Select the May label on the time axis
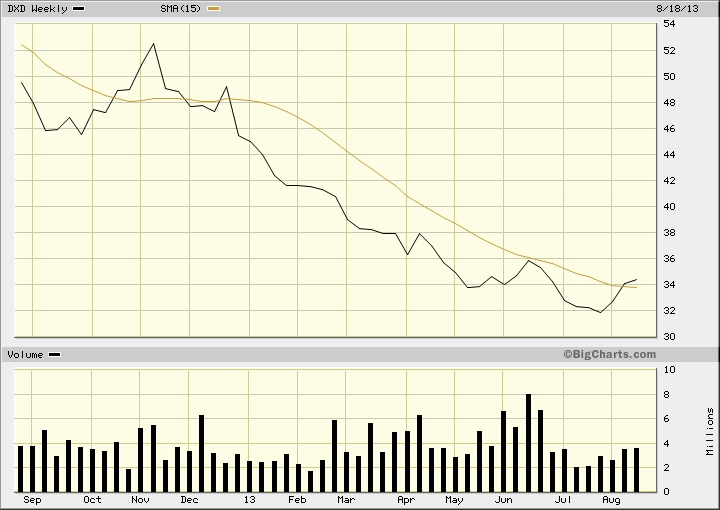The height and width of the screenshot is (510, 720). 454,500
